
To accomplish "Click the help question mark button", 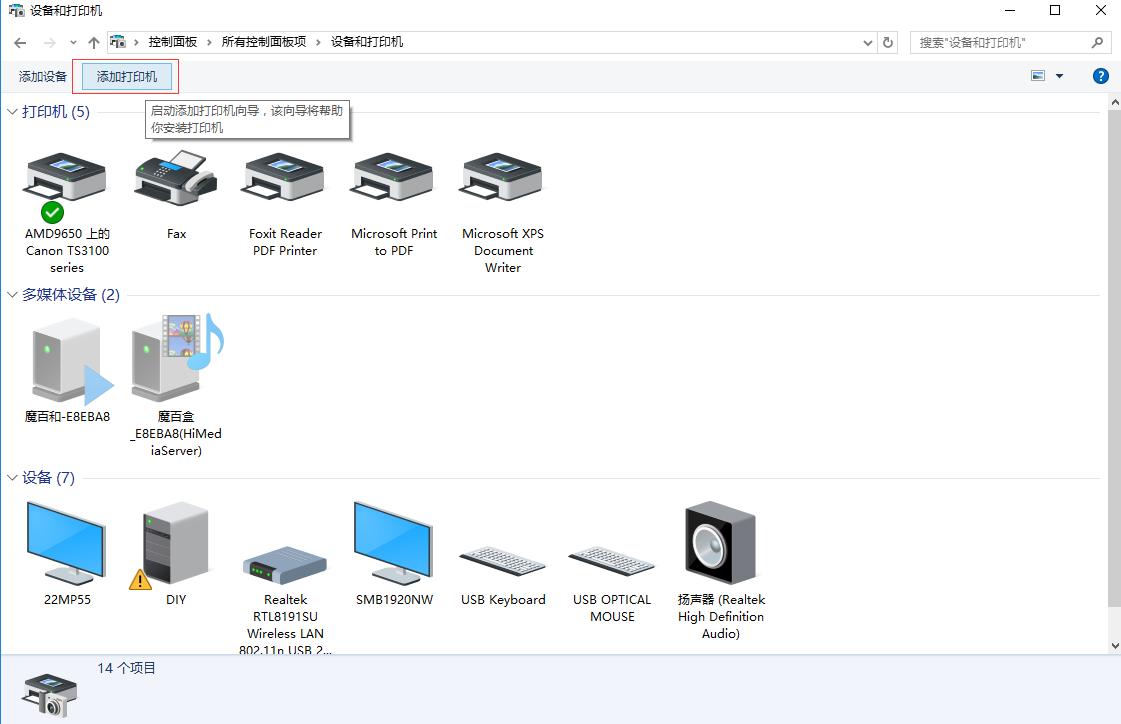I will [x=1100, y=75].
